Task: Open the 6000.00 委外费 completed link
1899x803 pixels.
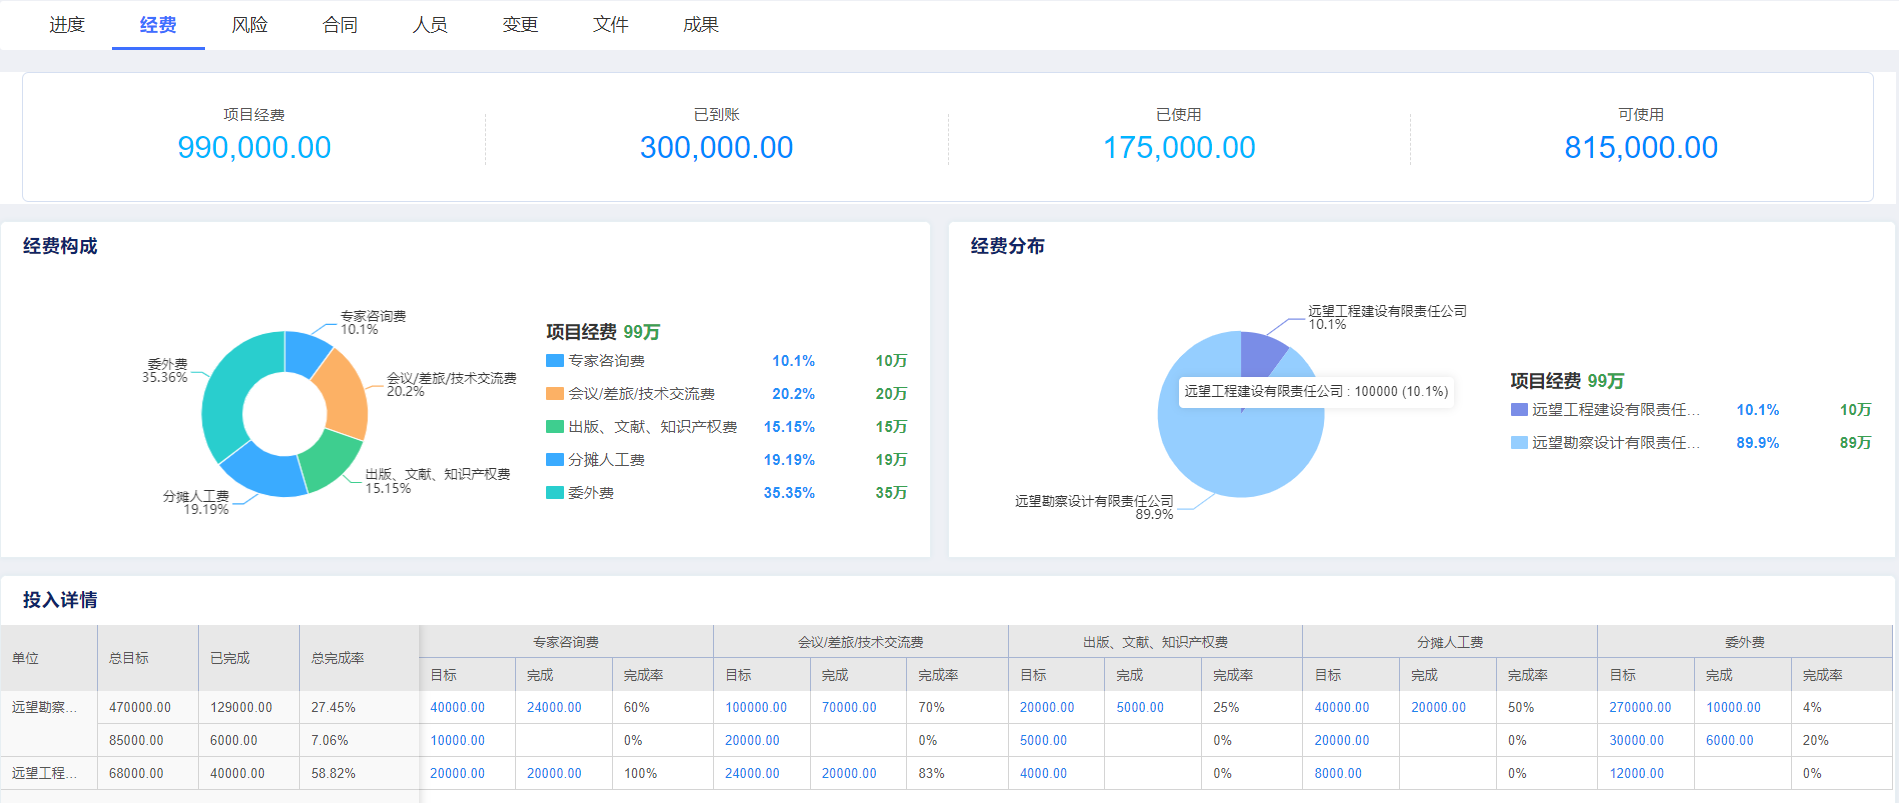Action: [1730, 740]
